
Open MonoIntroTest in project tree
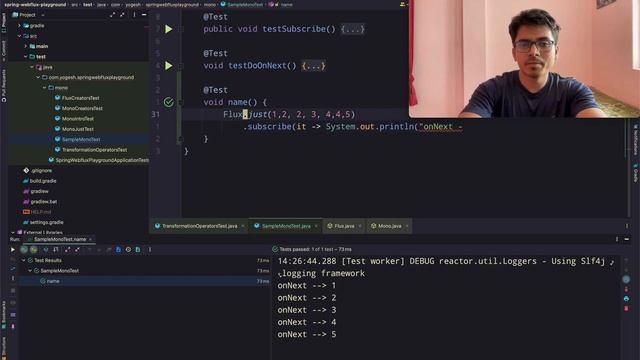pos(78,119)
